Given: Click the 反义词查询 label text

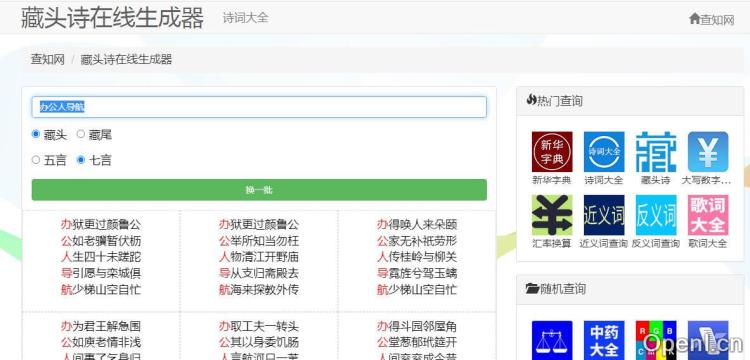Looking at the screenshot, I should pos(656,243).
